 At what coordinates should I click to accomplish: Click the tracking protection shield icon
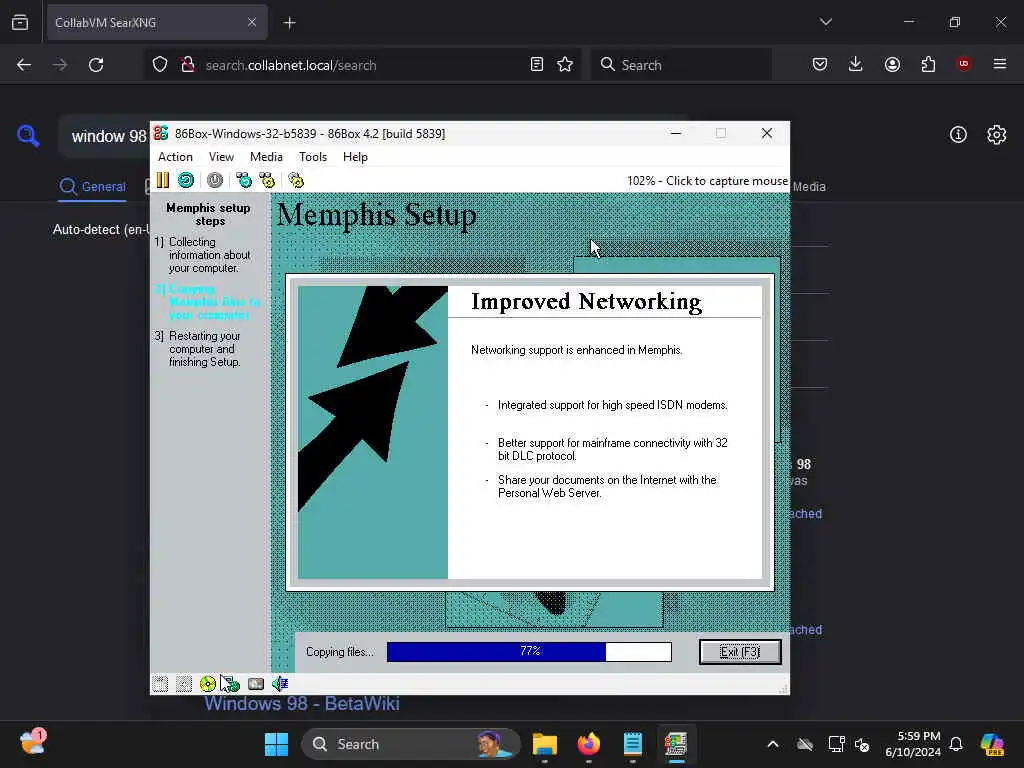160,65
